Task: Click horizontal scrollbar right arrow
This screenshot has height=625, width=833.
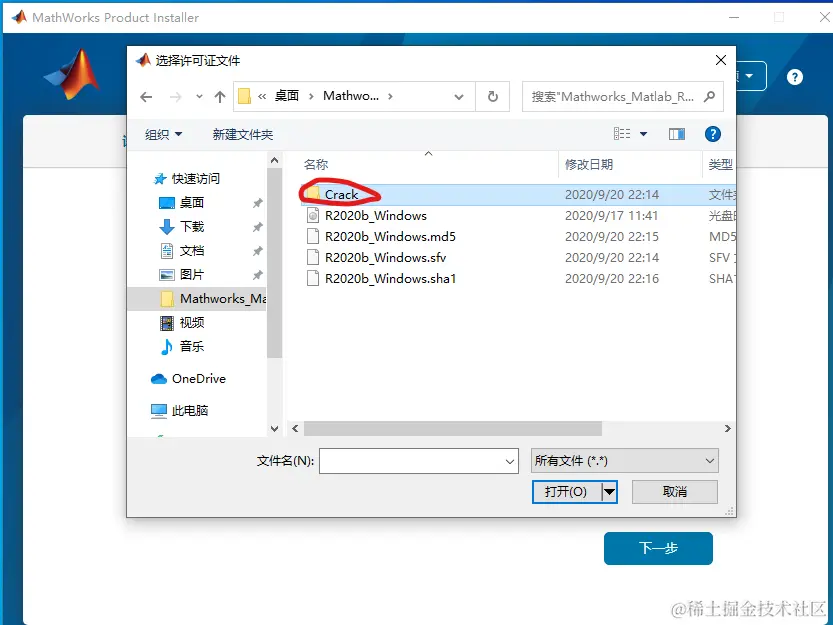Action: point(728,428)
